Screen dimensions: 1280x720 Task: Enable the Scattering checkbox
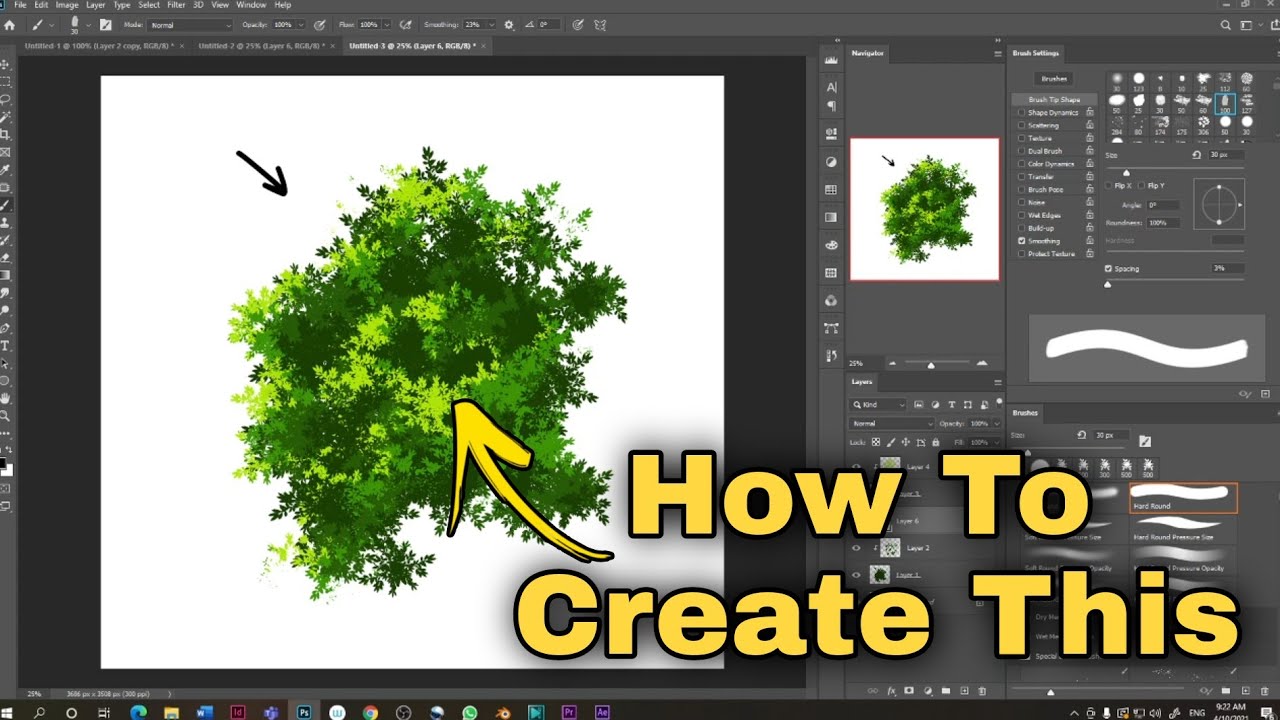[1021, 126]
